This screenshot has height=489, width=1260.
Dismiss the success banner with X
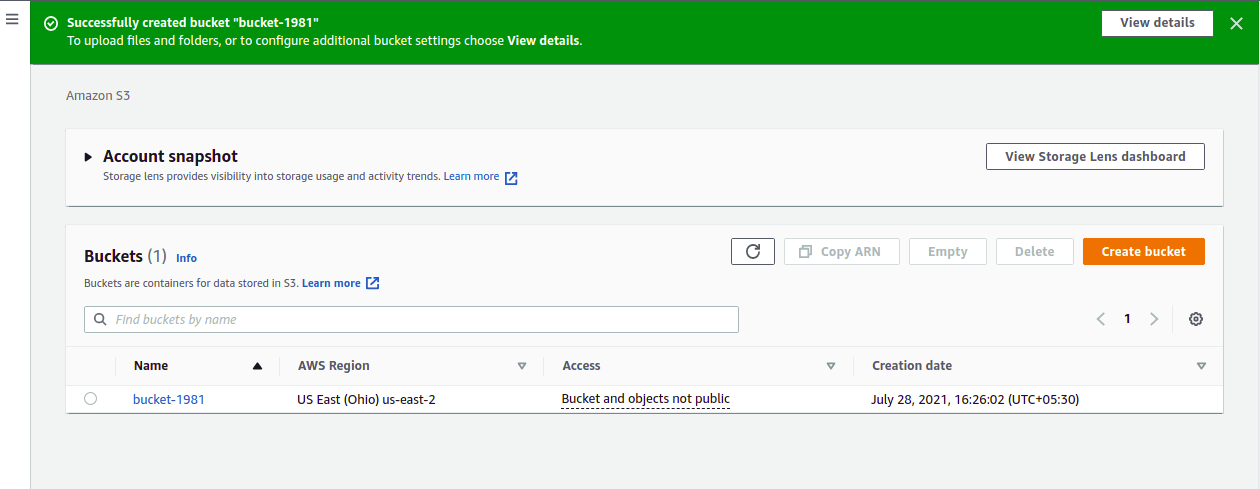click(1236, 23)
